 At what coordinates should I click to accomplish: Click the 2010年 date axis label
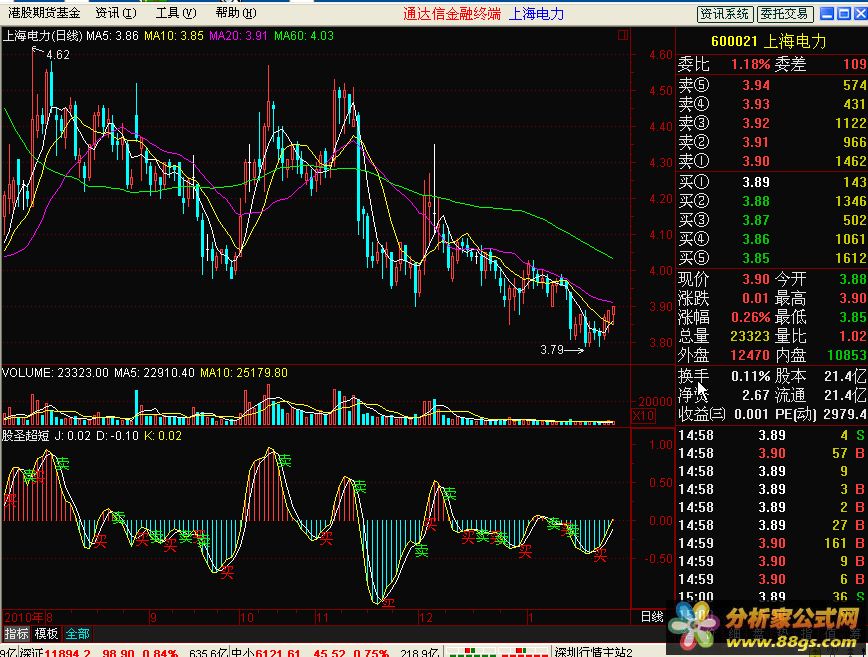tap(24, 617)
